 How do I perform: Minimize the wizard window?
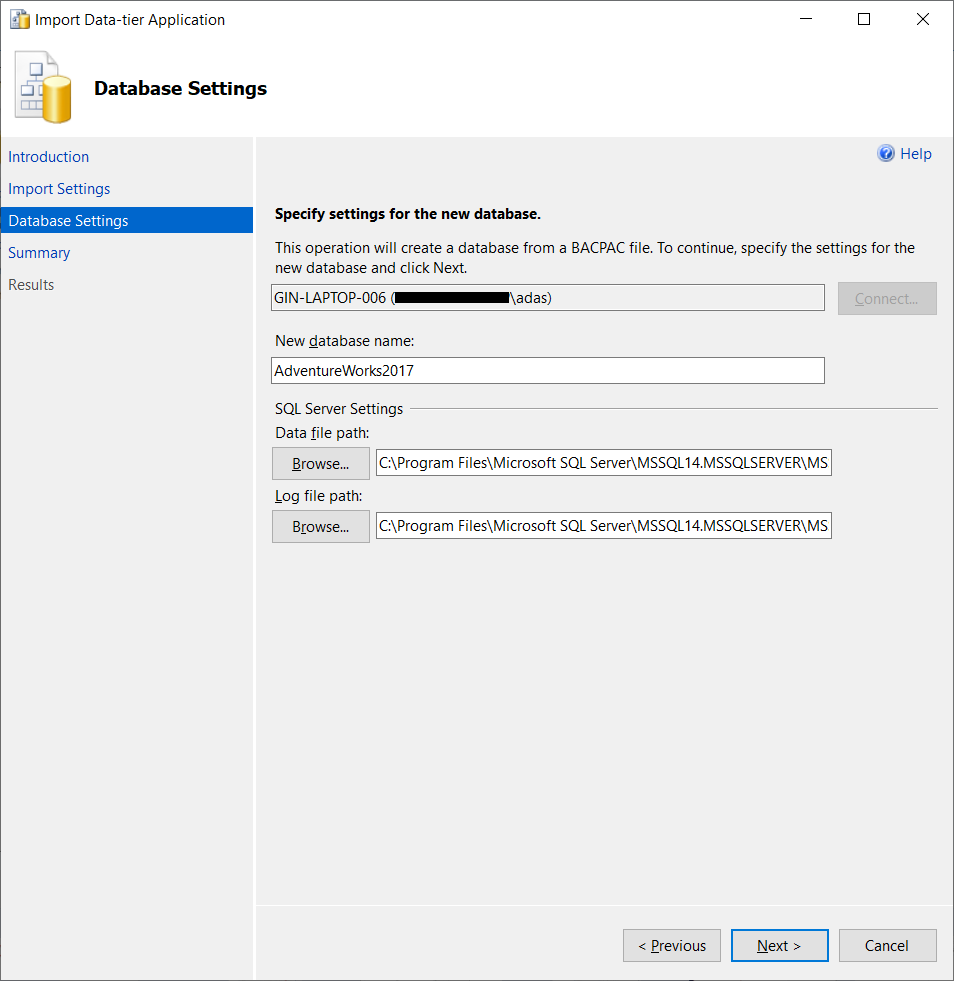pyautogui.click(x=805, y=18)
